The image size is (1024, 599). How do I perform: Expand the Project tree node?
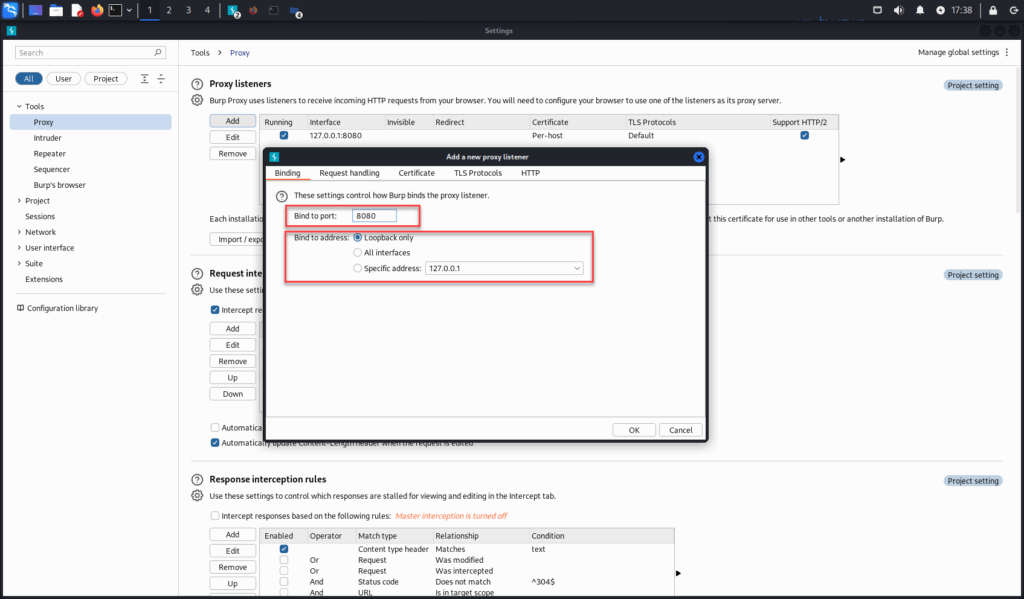point(19,201)
